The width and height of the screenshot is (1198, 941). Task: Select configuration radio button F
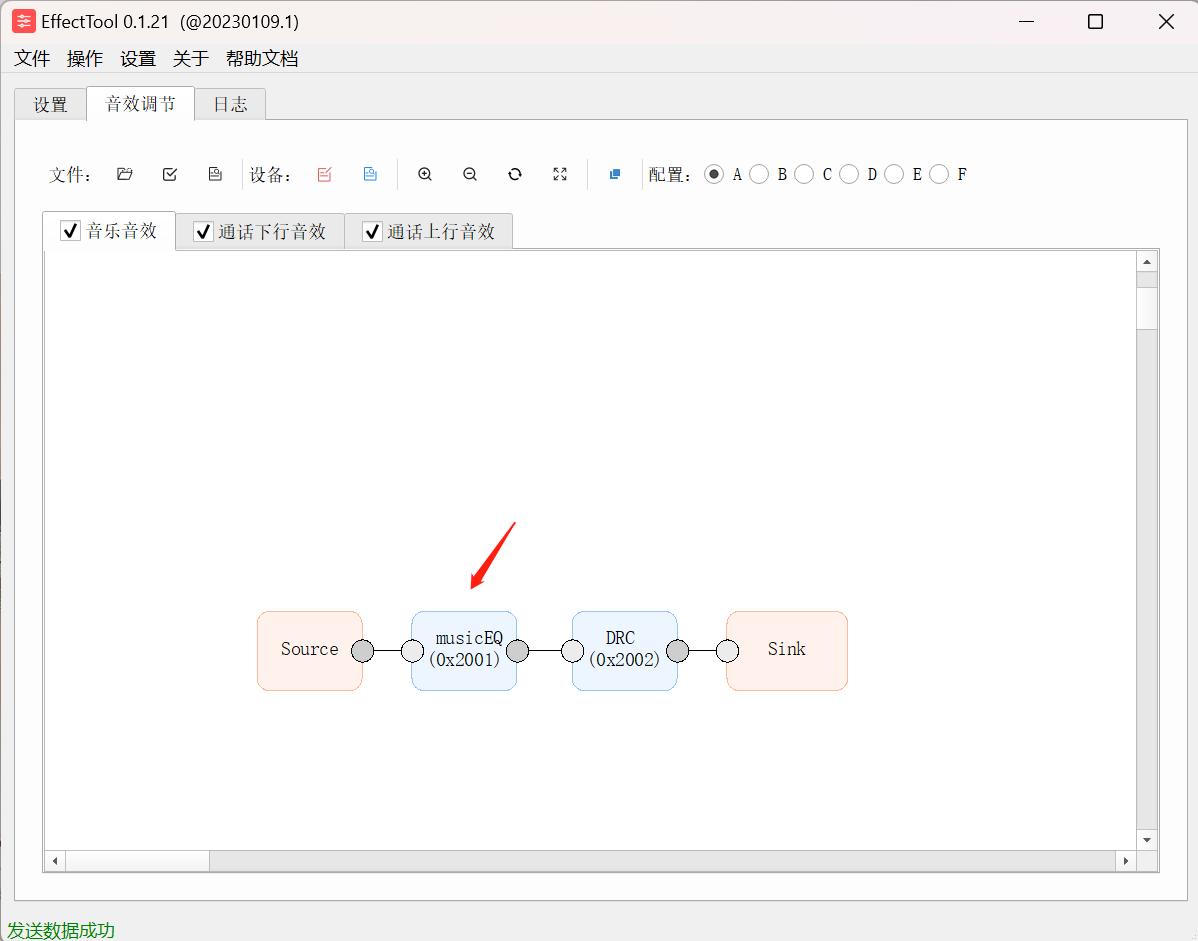tap(939, 174)
